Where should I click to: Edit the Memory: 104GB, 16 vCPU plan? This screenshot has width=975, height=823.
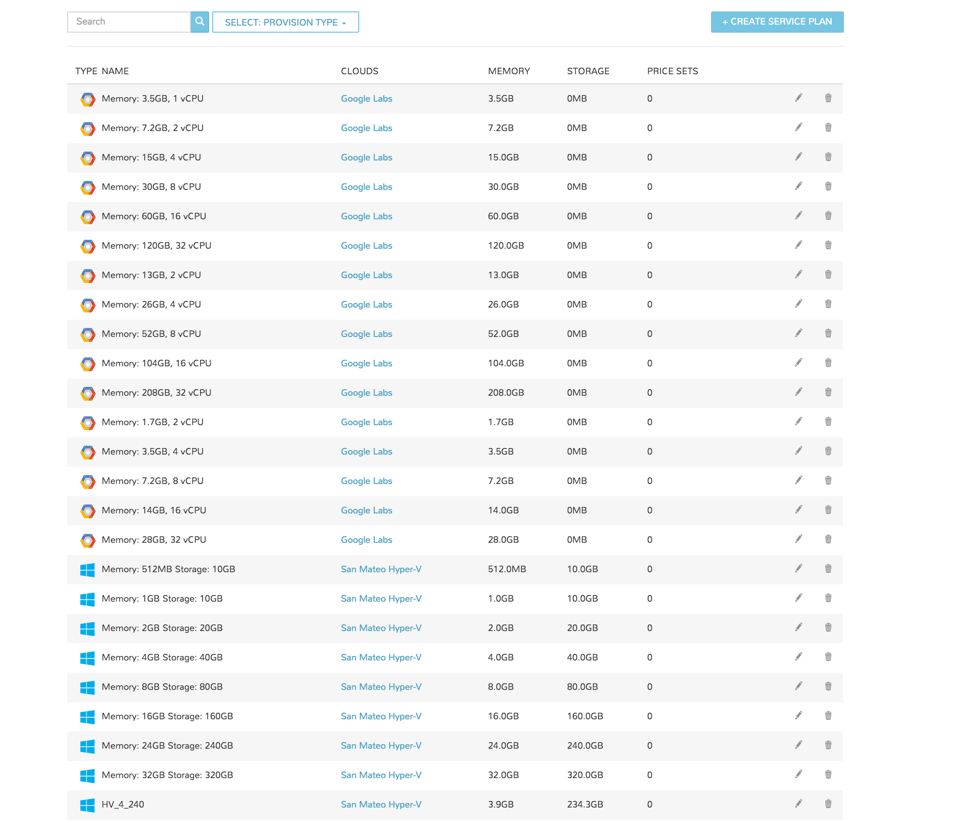(x=798, y=363)
